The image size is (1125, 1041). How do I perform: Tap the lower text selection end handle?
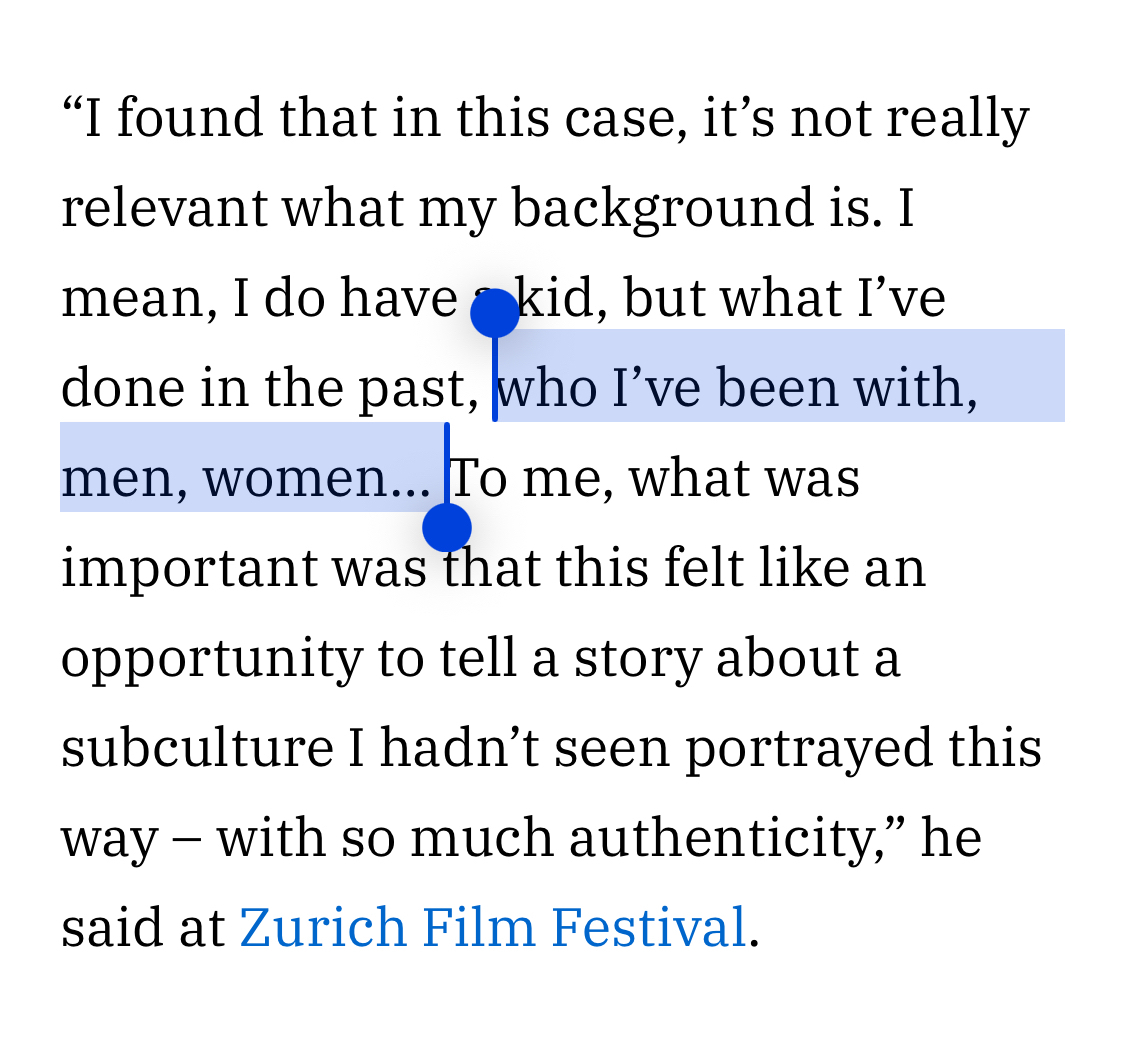[x=446, y=527]
